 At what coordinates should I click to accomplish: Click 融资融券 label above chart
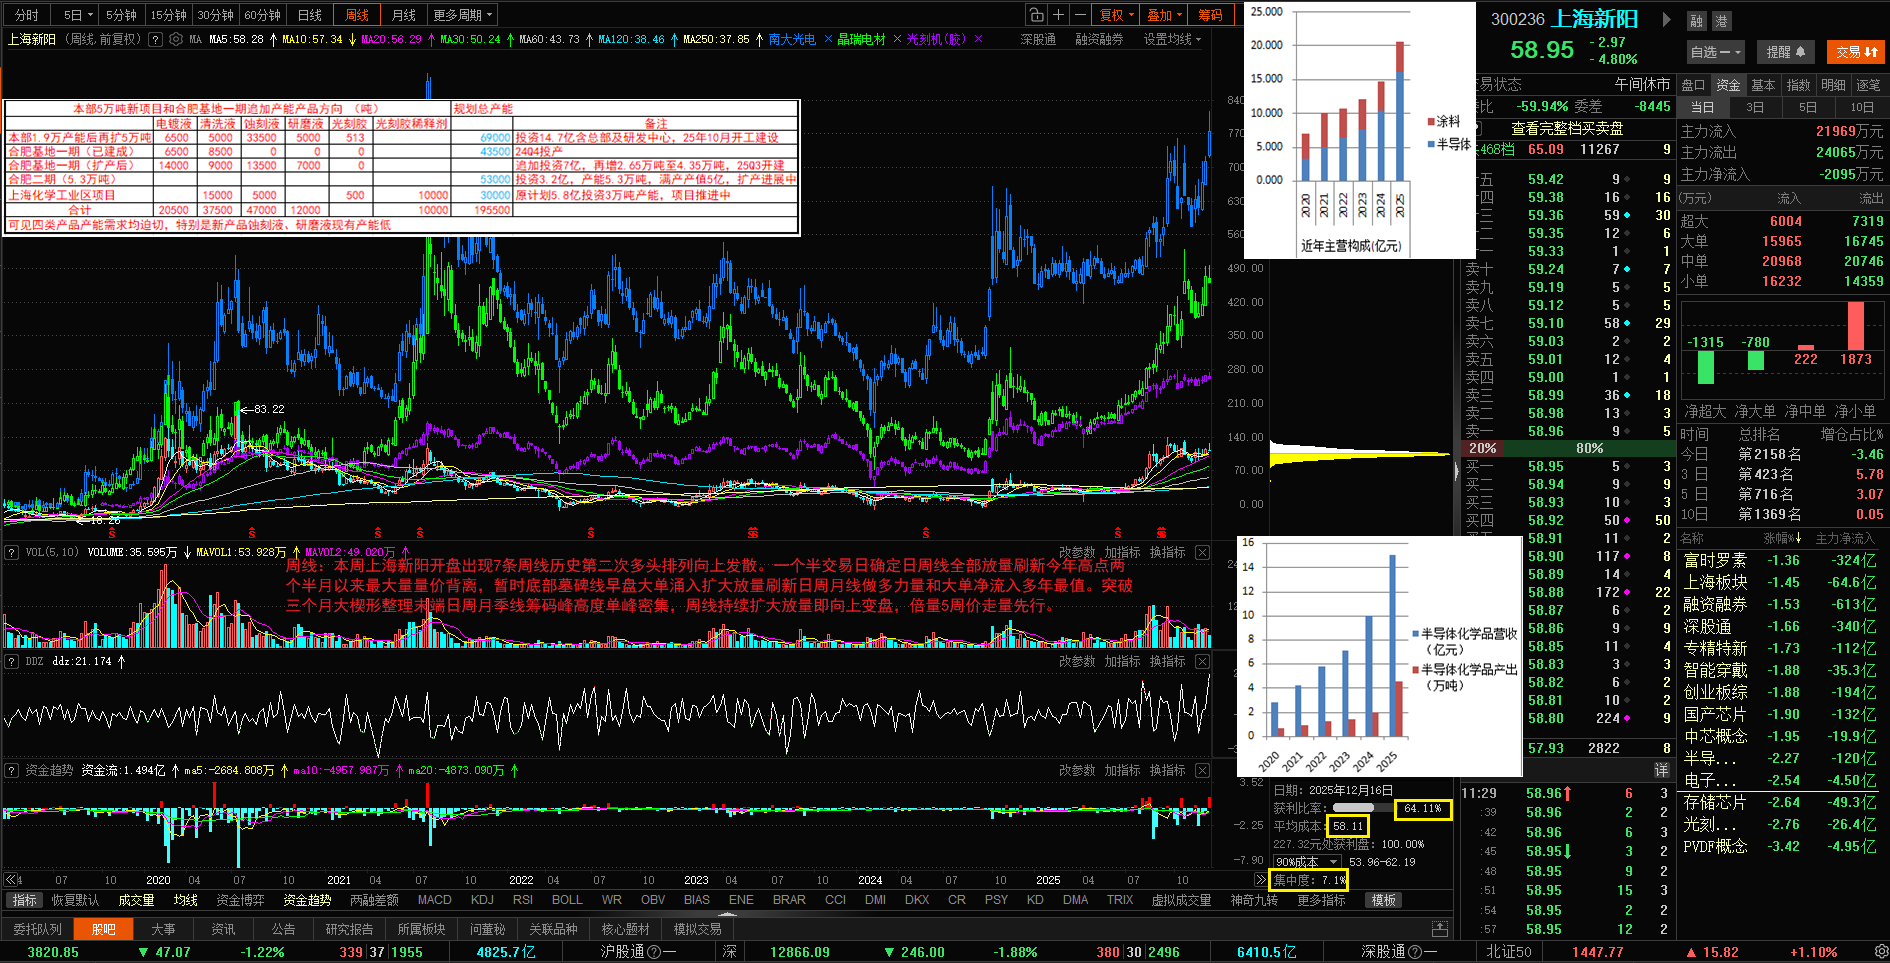(1099, 39)
